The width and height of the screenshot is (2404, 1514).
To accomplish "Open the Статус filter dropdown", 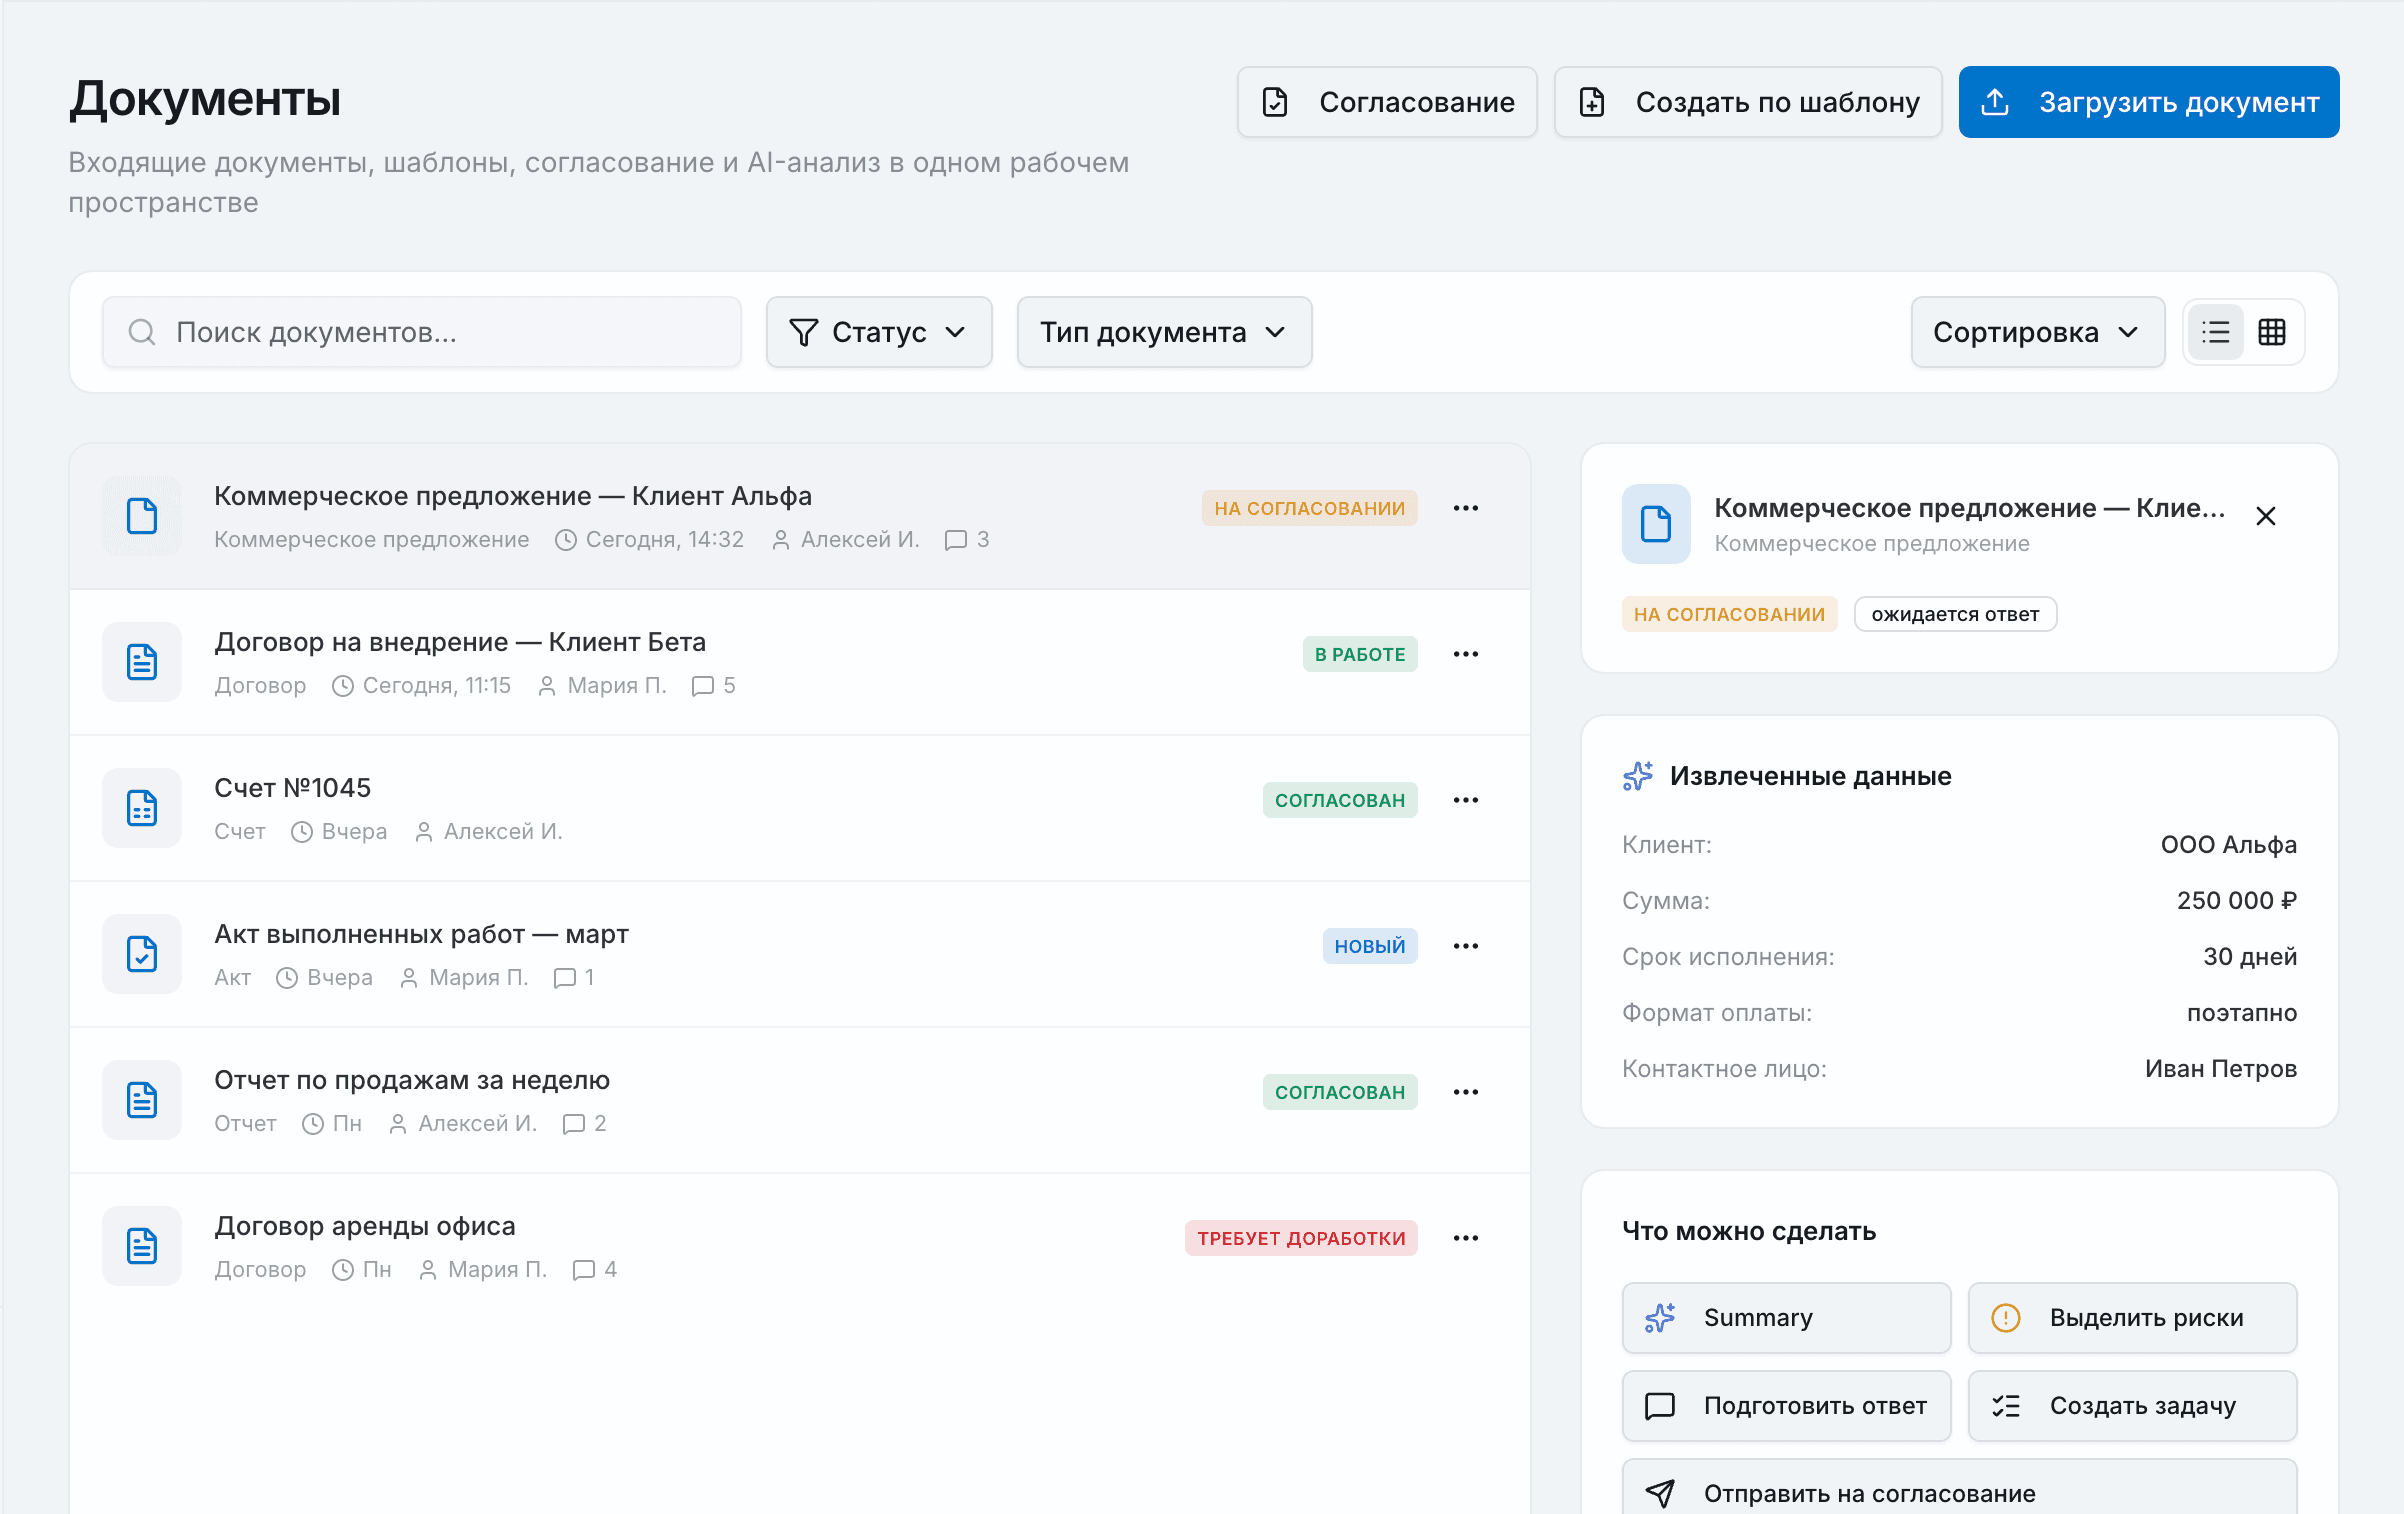I will [878, 331].
